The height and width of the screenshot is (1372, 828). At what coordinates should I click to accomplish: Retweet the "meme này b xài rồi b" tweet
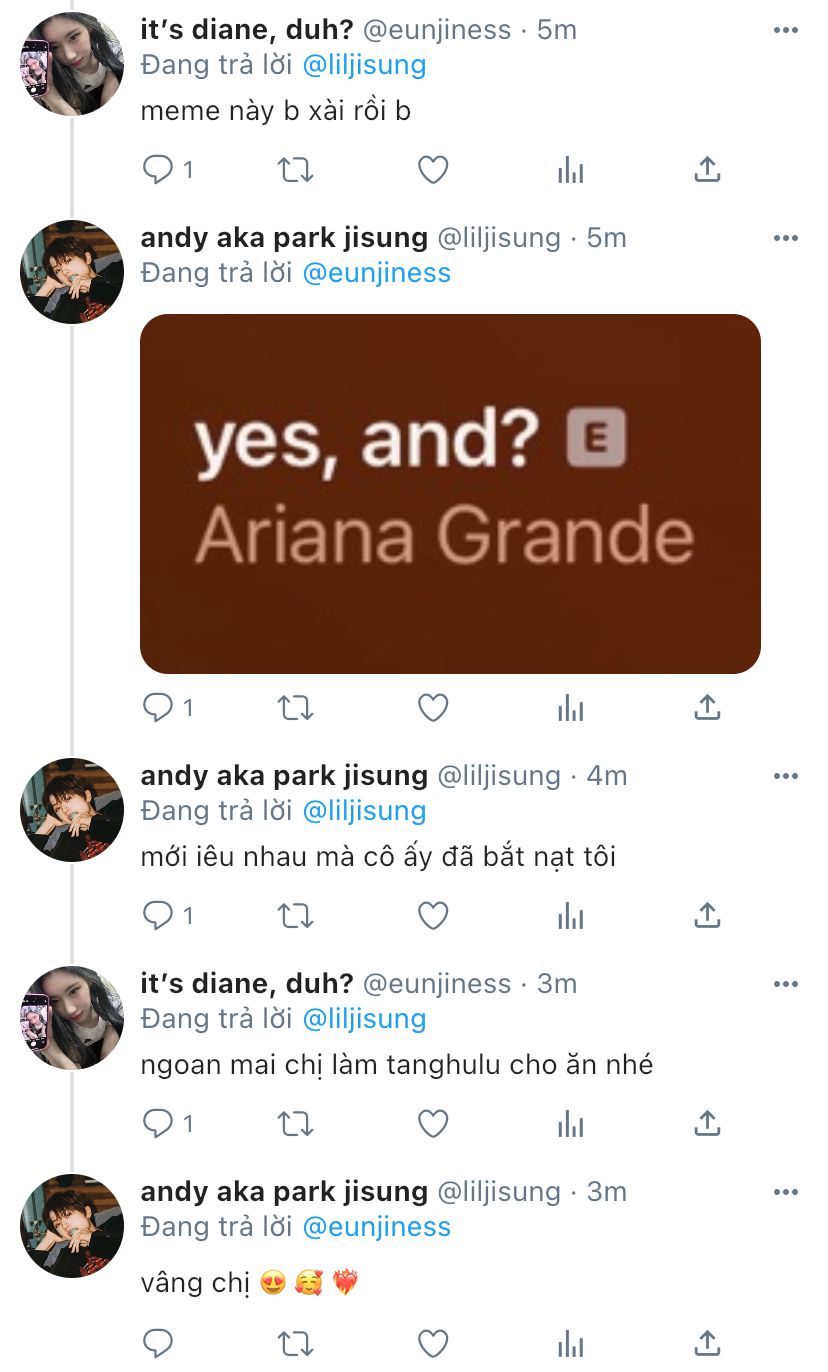tap(295, 170)
